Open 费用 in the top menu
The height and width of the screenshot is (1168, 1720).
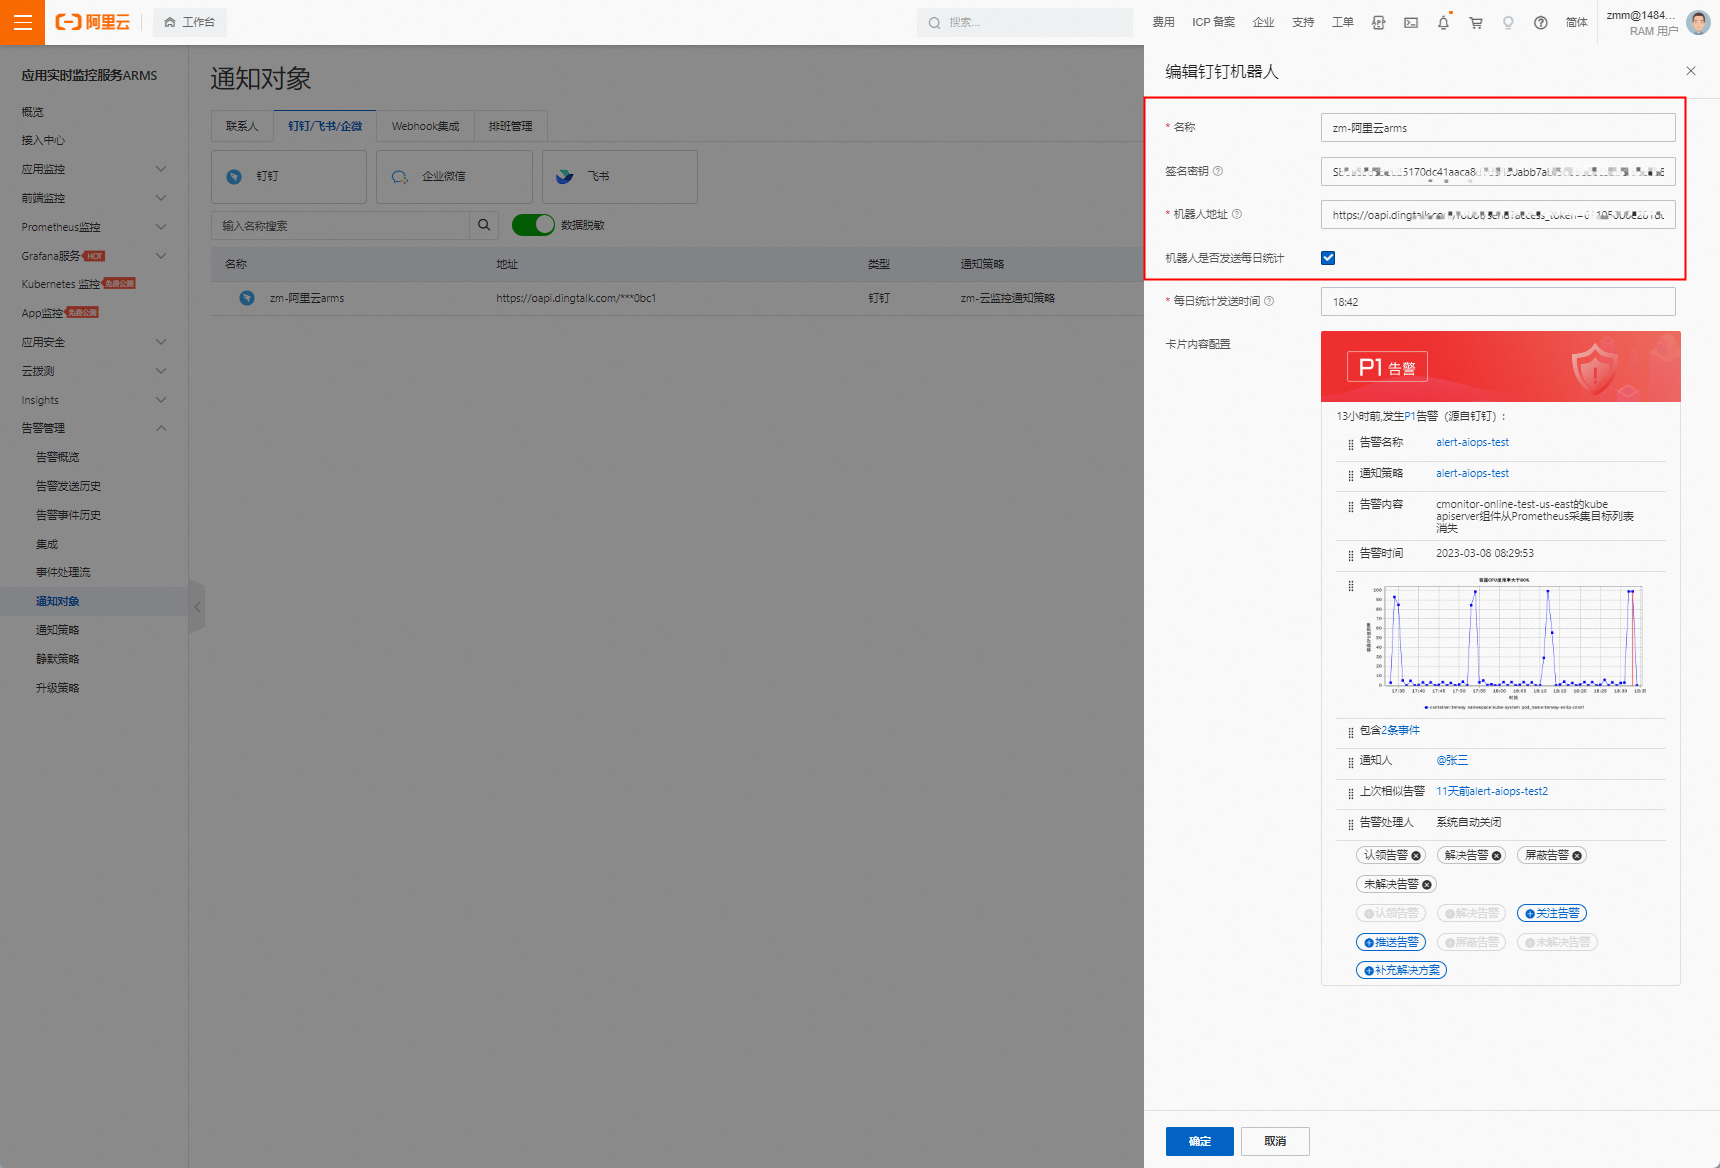(1163, 22)
